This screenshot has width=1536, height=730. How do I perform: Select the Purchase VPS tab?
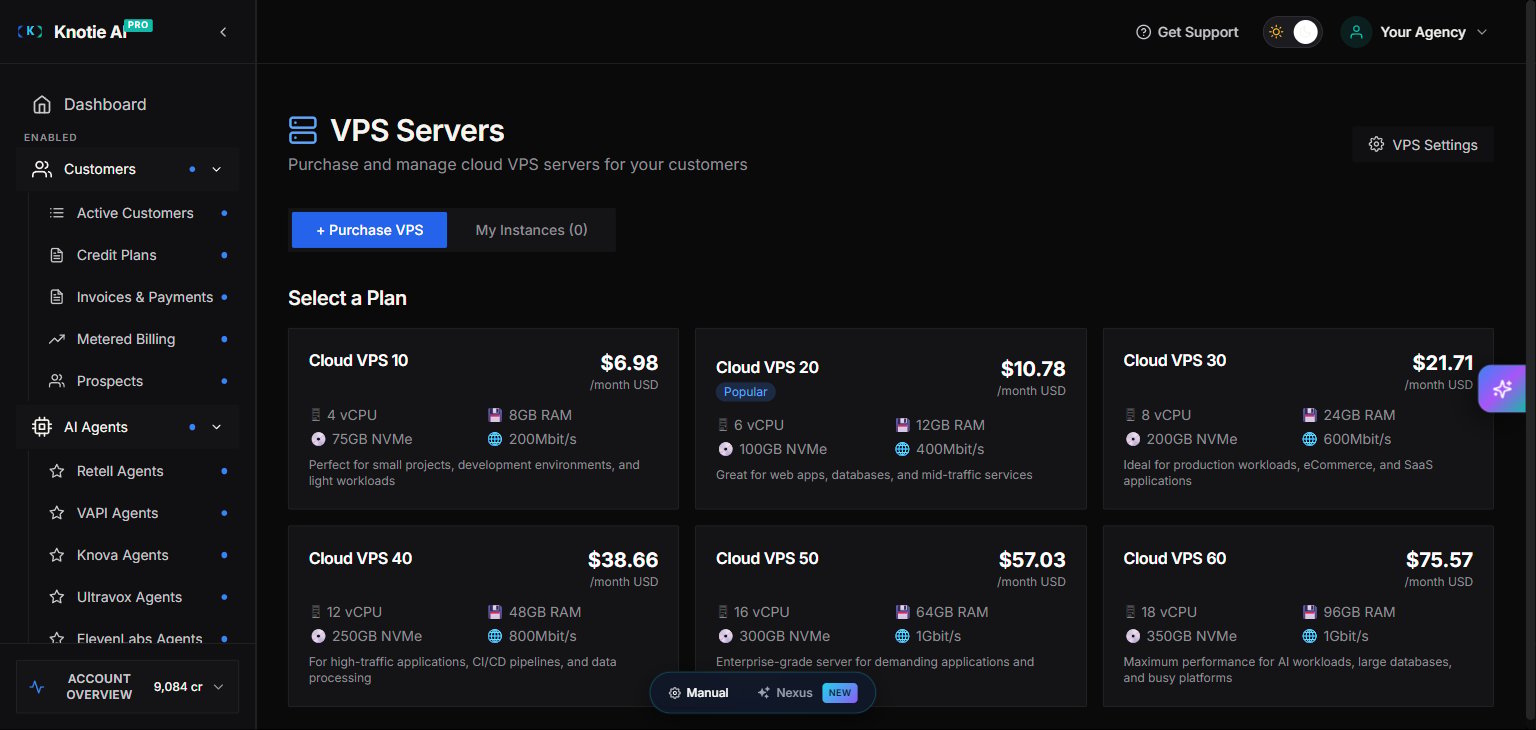[x=369, y=230]
